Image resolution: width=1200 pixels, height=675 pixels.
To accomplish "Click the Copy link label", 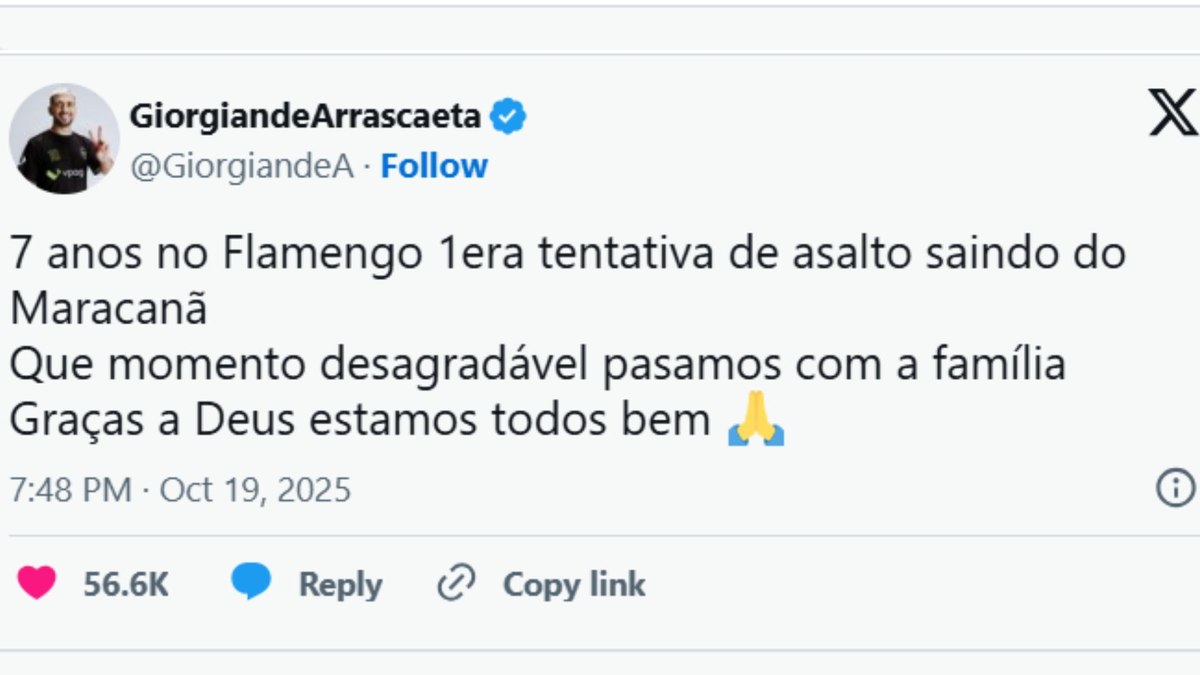I will (x=573, y=585).
